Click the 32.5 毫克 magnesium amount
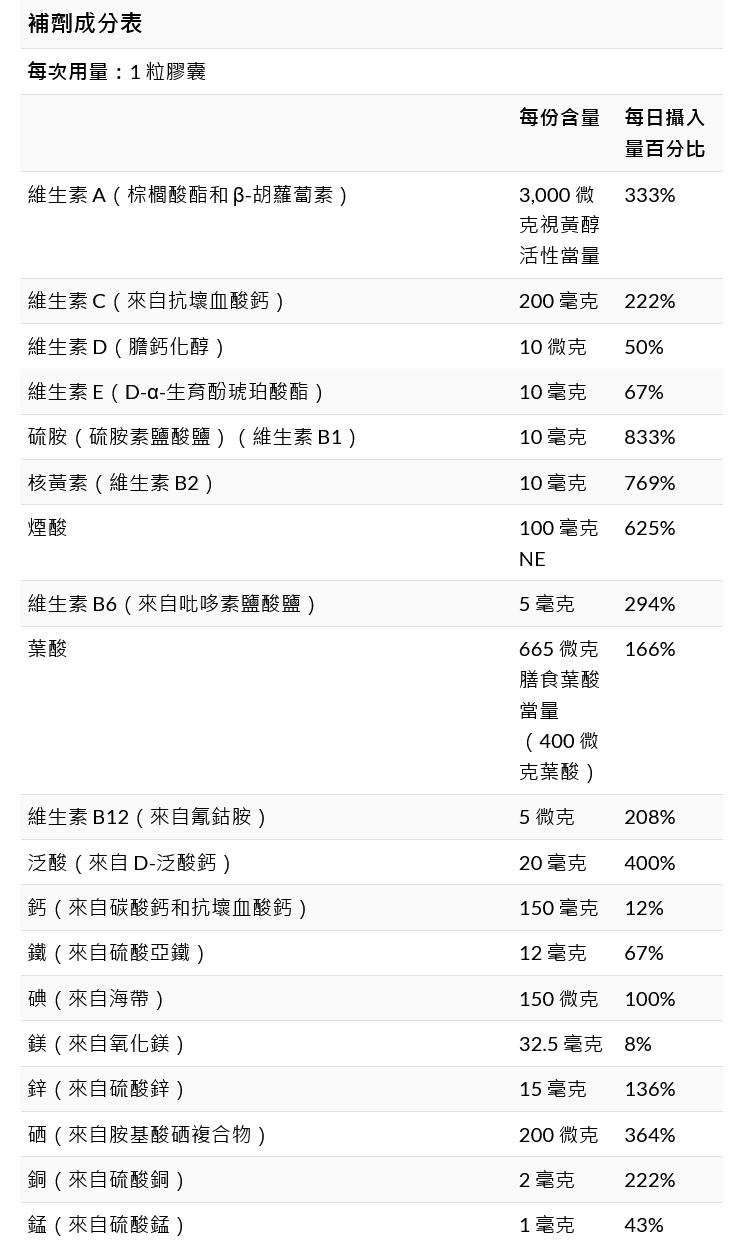Screen dimensions: 743x1247 pos(560,1044)
